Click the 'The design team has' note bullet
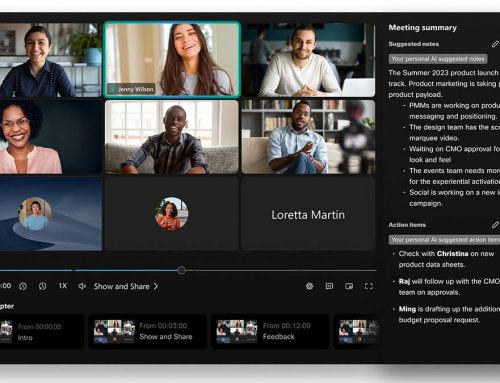This screenshot has width=500, height=383. [x=455, y=132]
